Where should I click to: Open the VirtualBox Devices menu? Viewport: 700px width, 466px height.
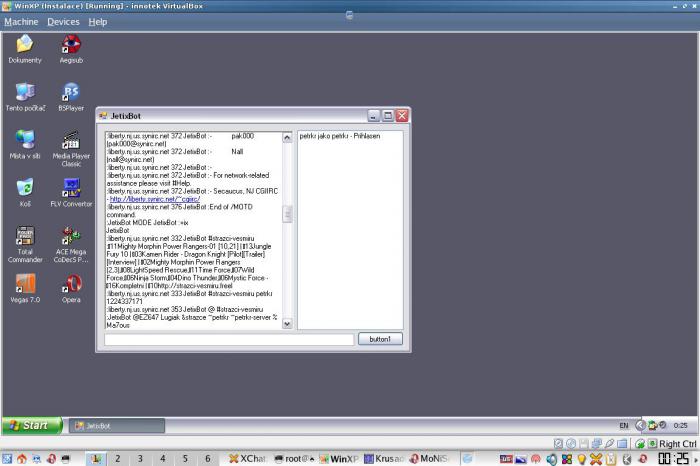click(63, 22)
